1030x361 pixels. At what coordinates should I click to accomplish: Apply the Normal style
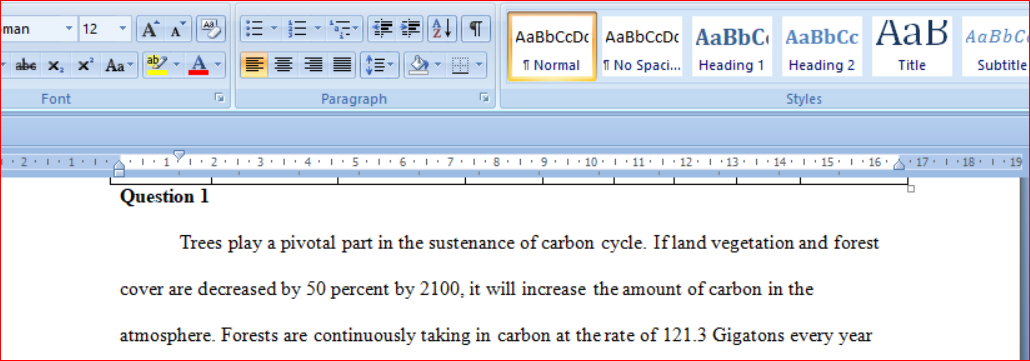pyautogui.click(x=552, y=46)
